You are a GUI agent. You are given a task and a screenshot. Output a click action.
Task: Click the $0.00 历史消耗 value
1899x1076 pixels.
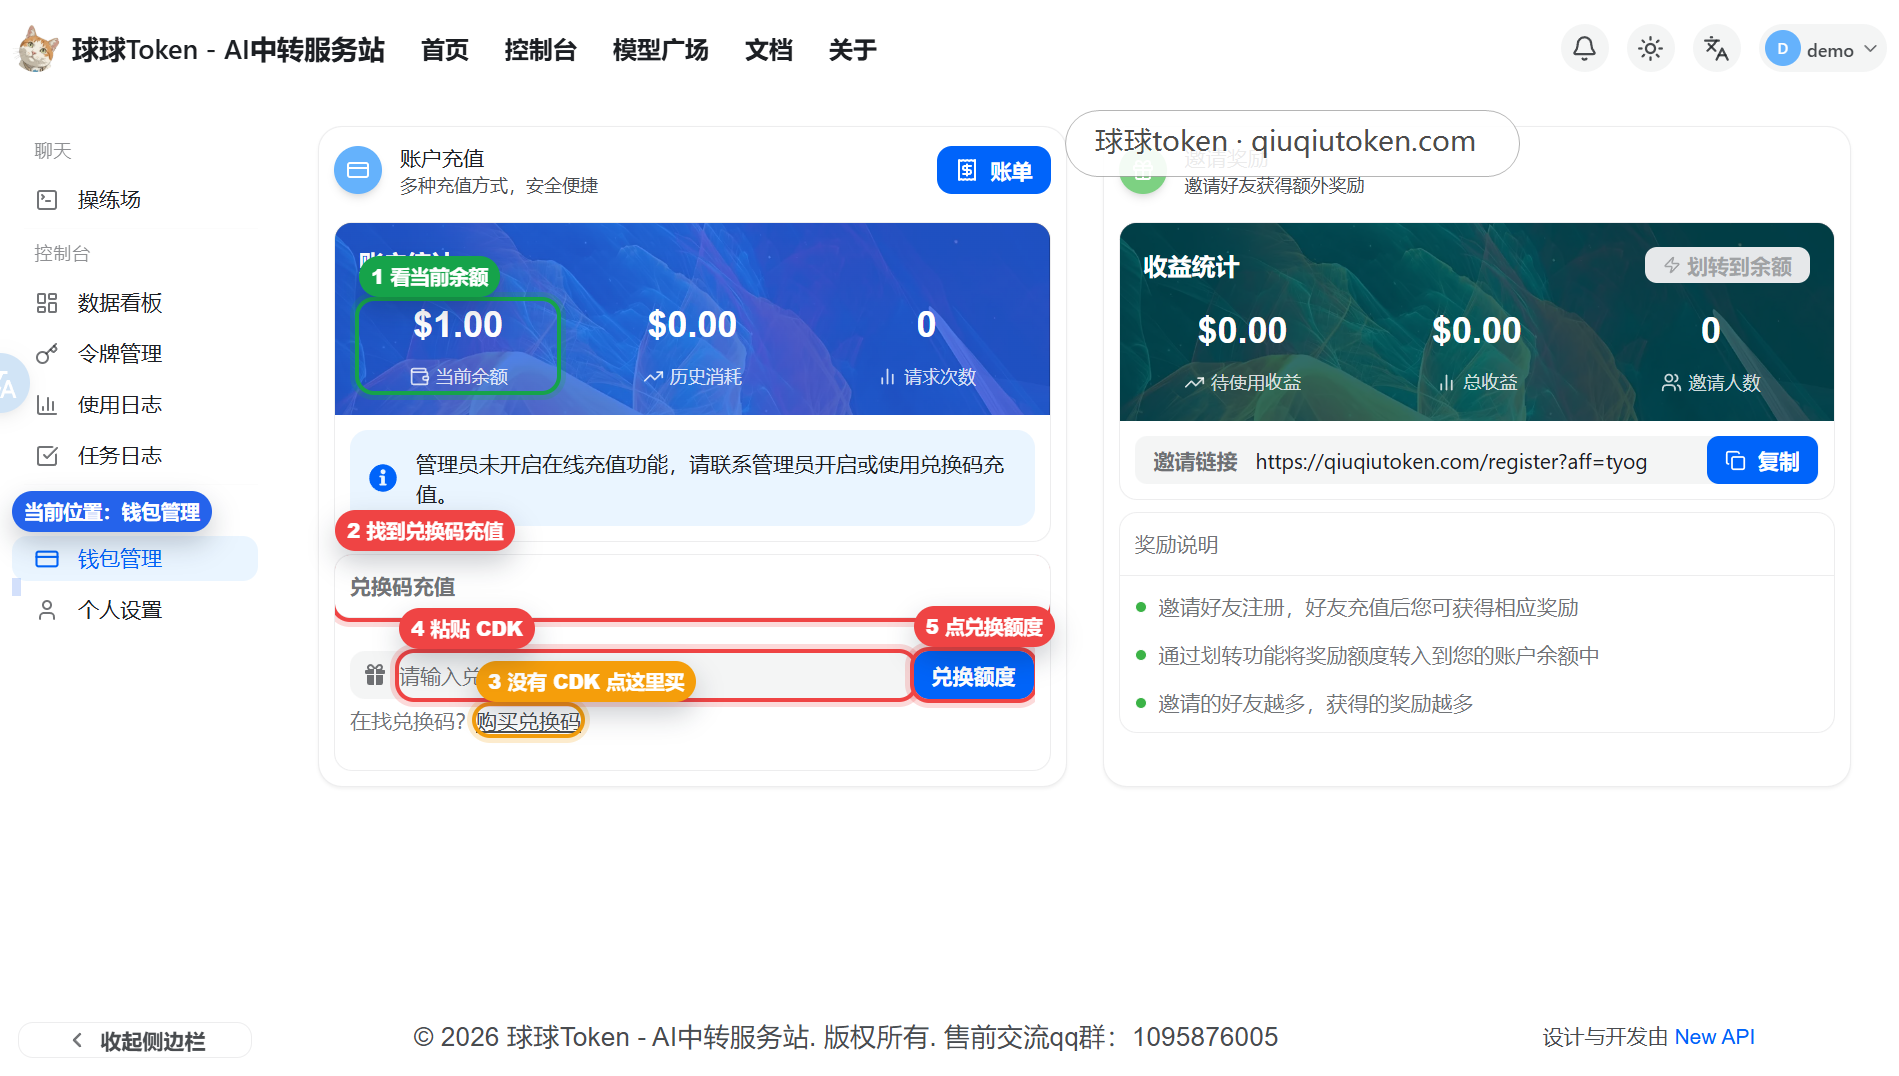(692, 325)
